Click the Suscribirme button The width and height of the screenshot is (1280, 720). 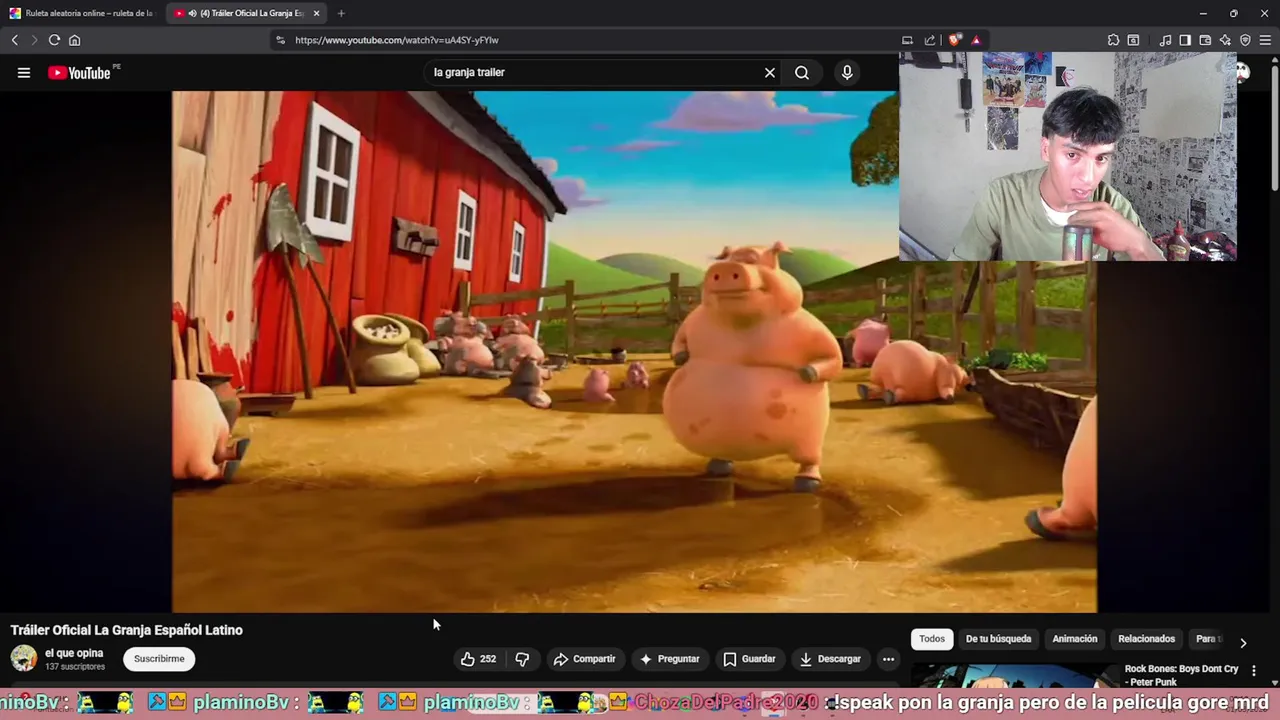coord(159,659)
